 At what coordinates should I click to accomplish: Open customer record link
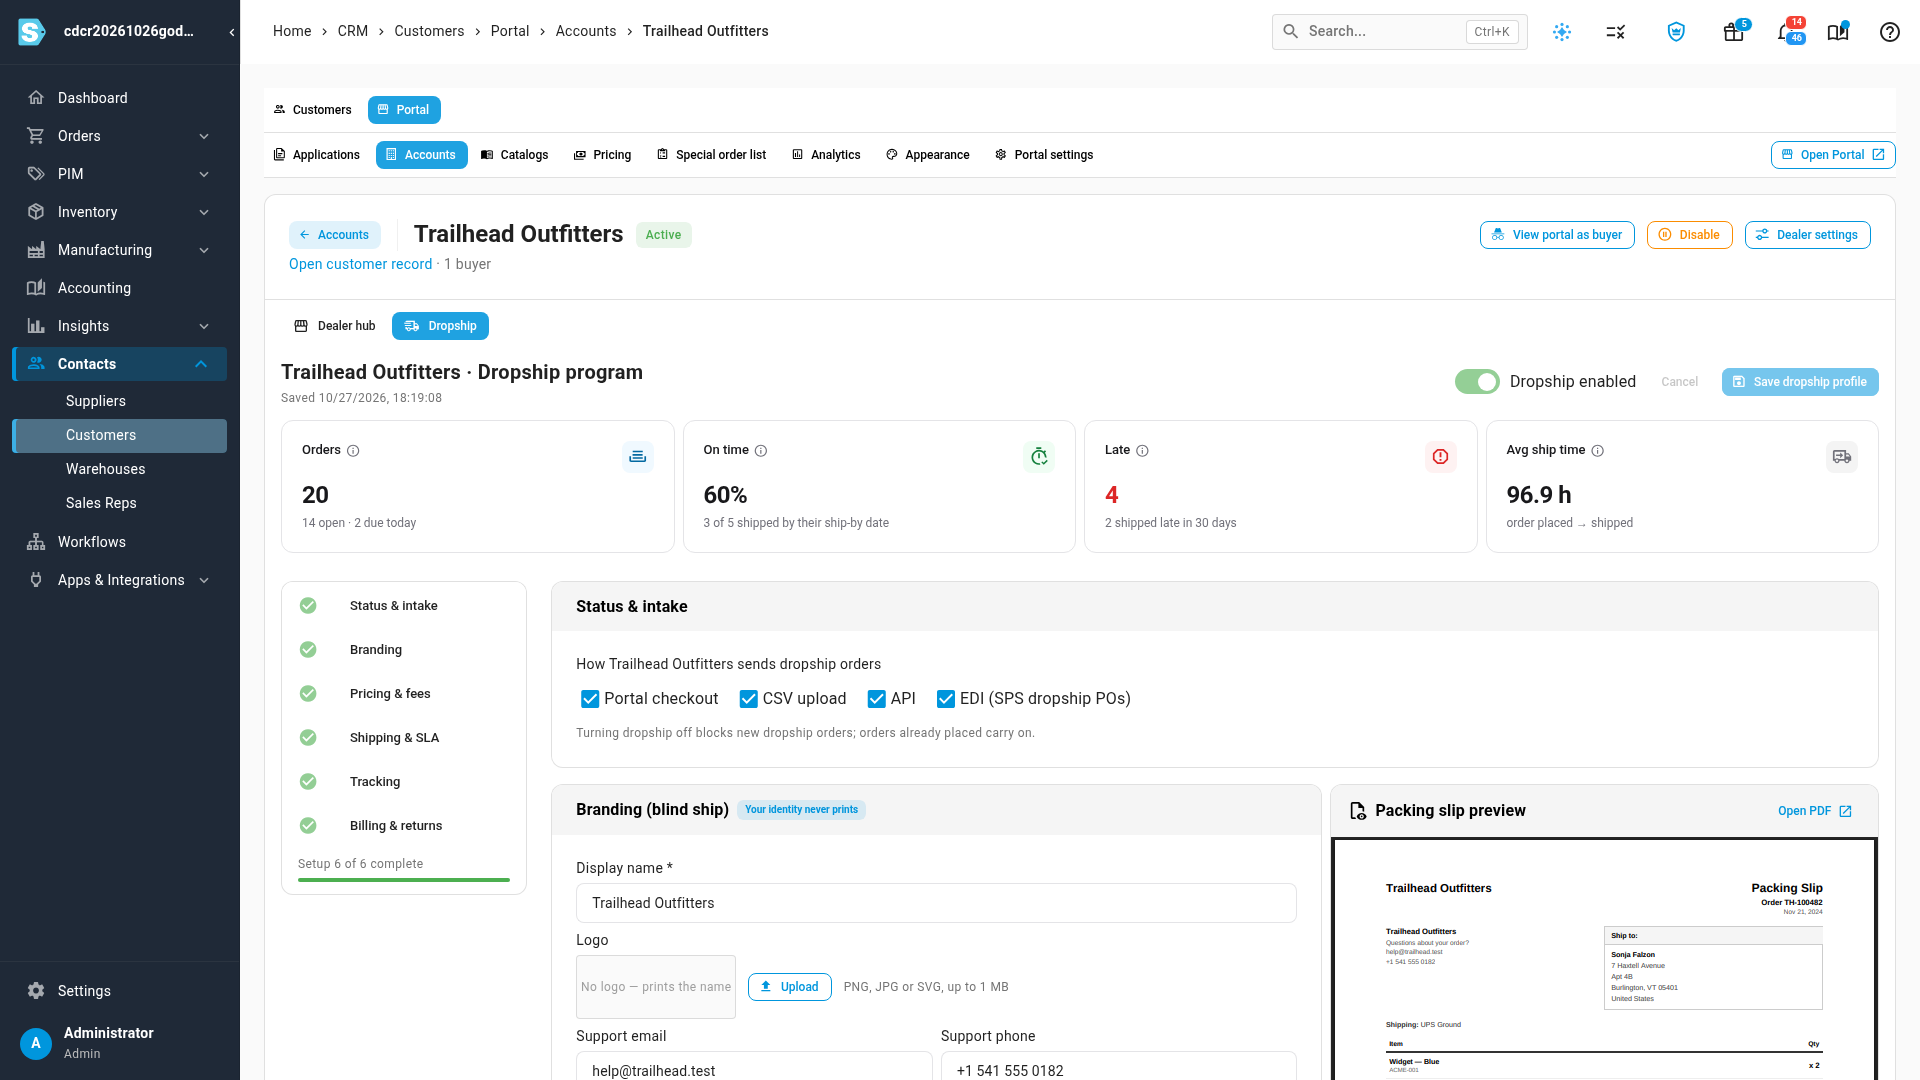pos(360,264)
